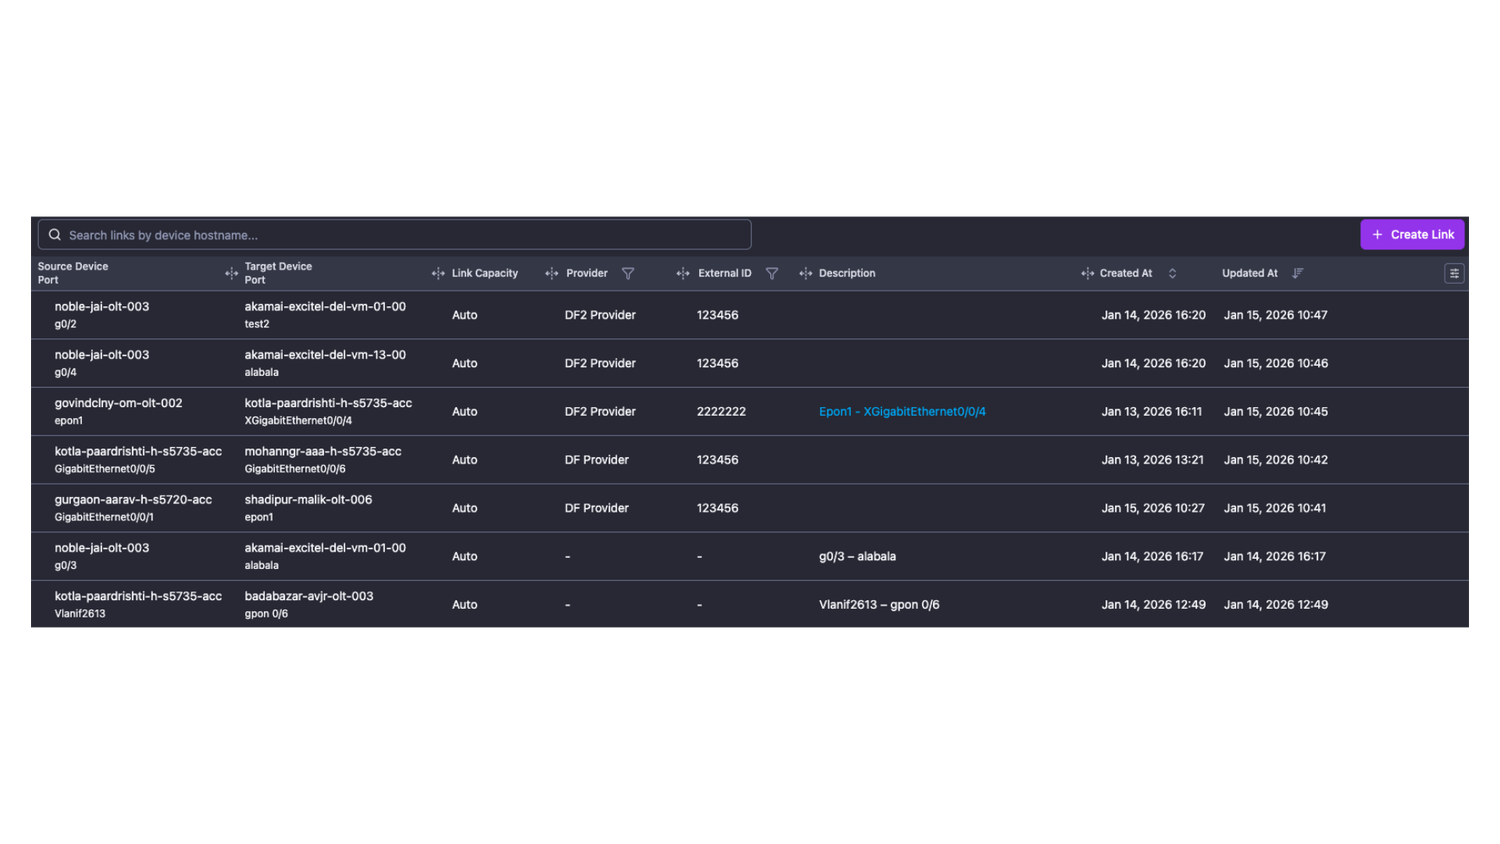Click created time Jan 14, 2026 12:49
Image resolution: width=1500 pixels, height=844 pixels.
point(1153,604)
